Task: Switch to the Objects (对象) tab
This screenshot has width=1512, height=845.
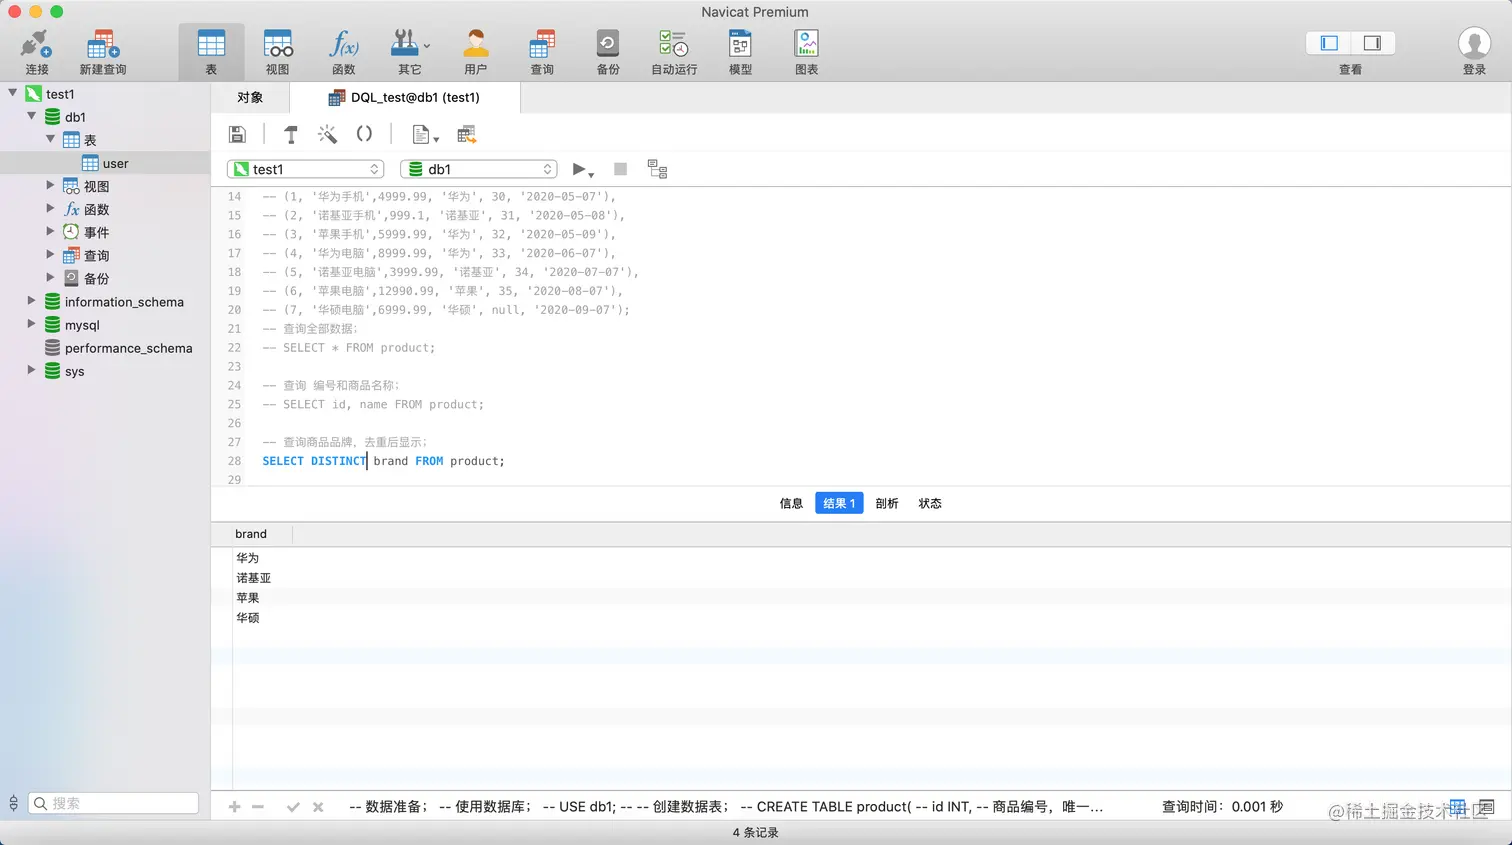Action: coord(250,97)
